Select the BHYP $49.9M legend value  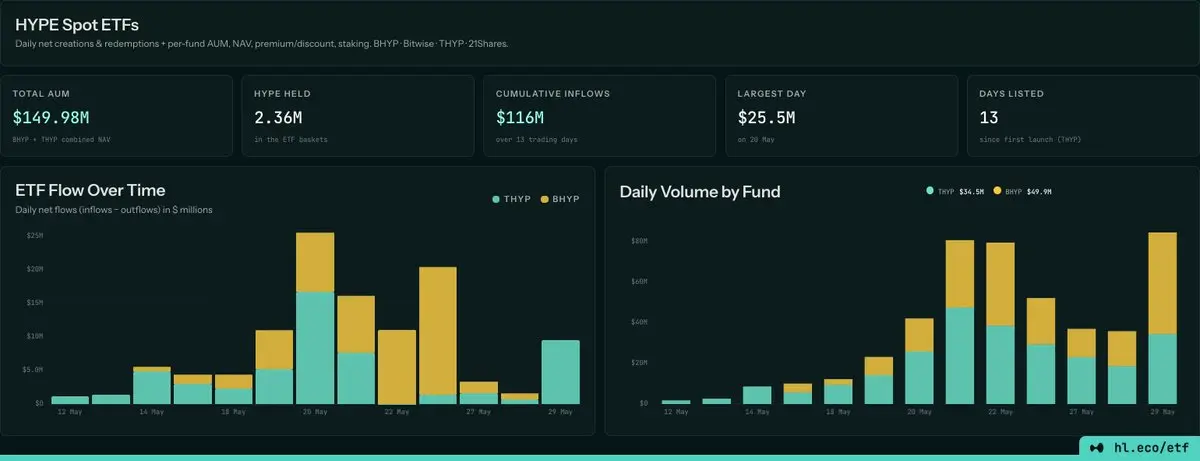(x=1039, y=190)
